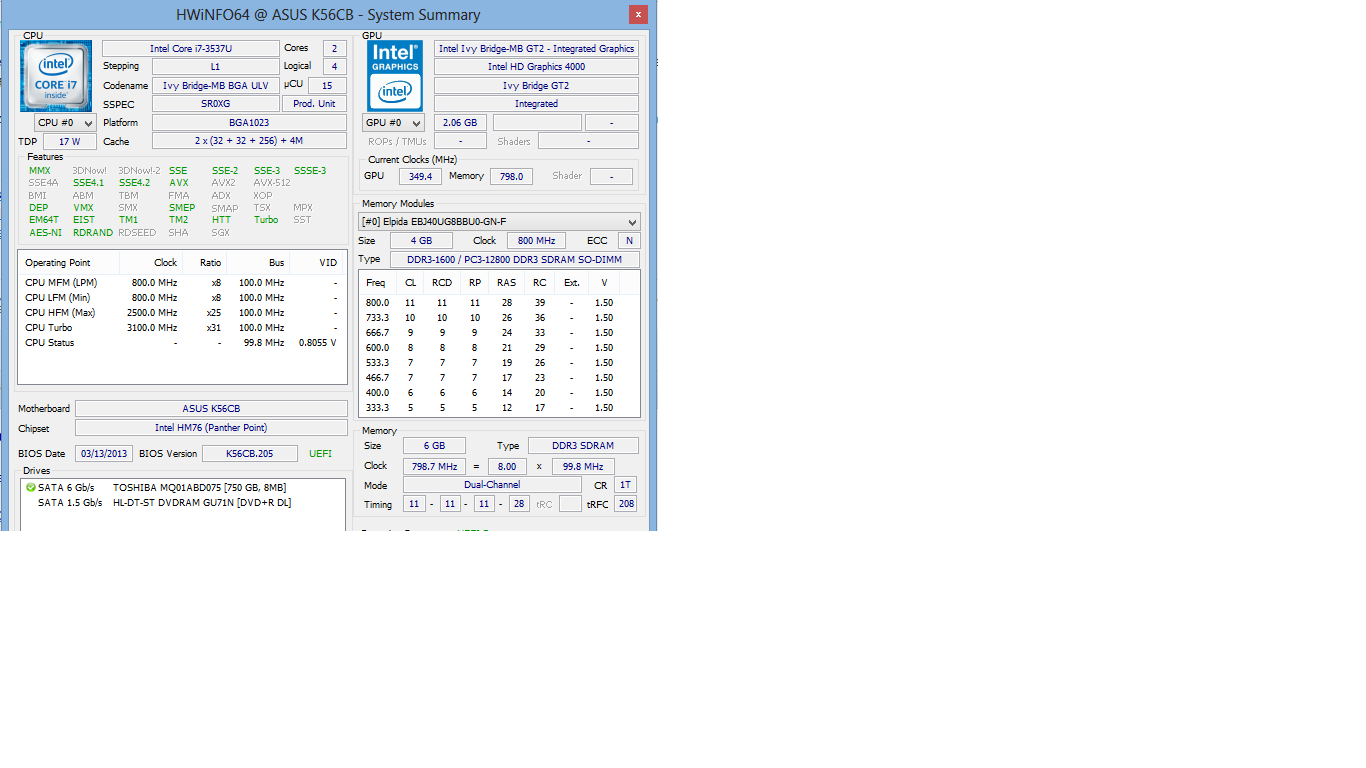Click the TDP 17 W value
1366x768 pixels.
tap(69, 142)
